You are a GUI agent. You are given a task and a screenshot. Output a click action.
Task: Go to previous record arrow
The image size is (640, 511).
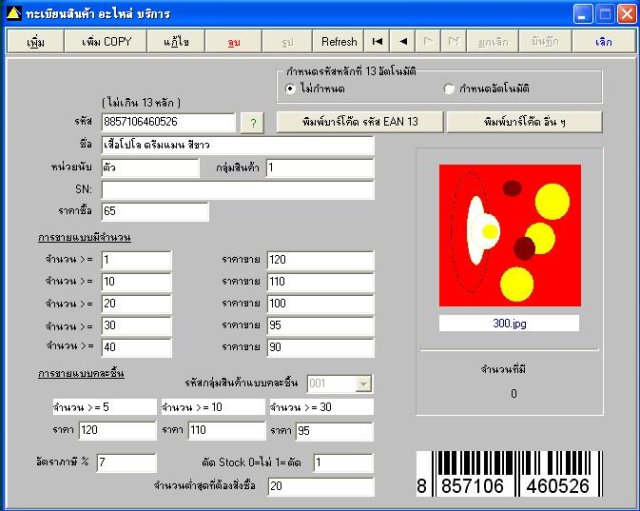(402, 41)
